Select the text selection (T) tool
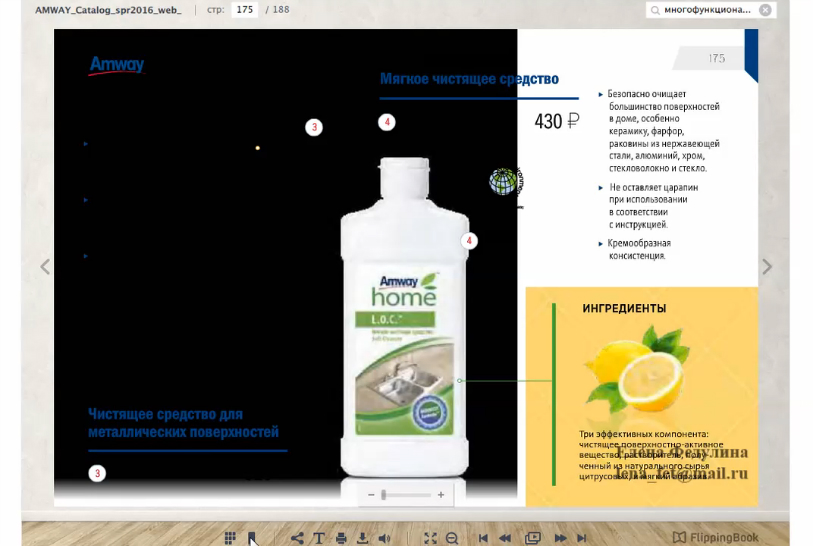Image resolution: width=813 pixels, height=546 pixels. pos(319,538)
